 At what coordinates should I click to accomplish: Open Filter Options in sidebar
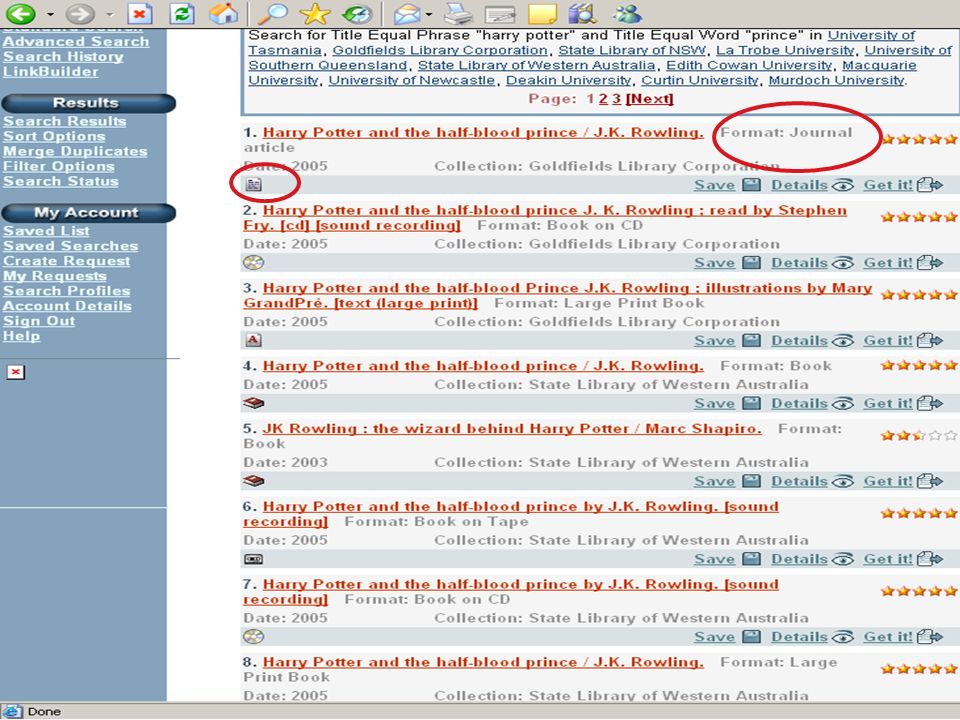(58, 166)
